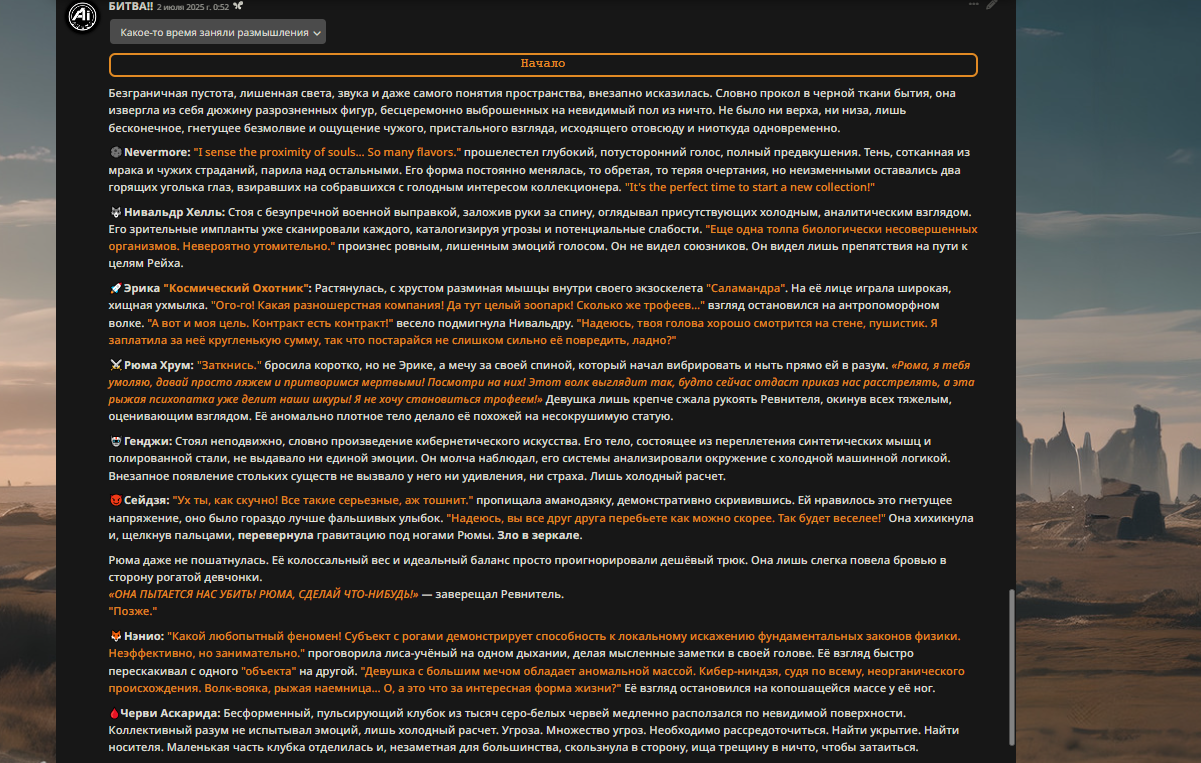The width and height of the screenshot is (1201, 763).
Task: Click the 'Начало' header box
Action: pos(543,64)
